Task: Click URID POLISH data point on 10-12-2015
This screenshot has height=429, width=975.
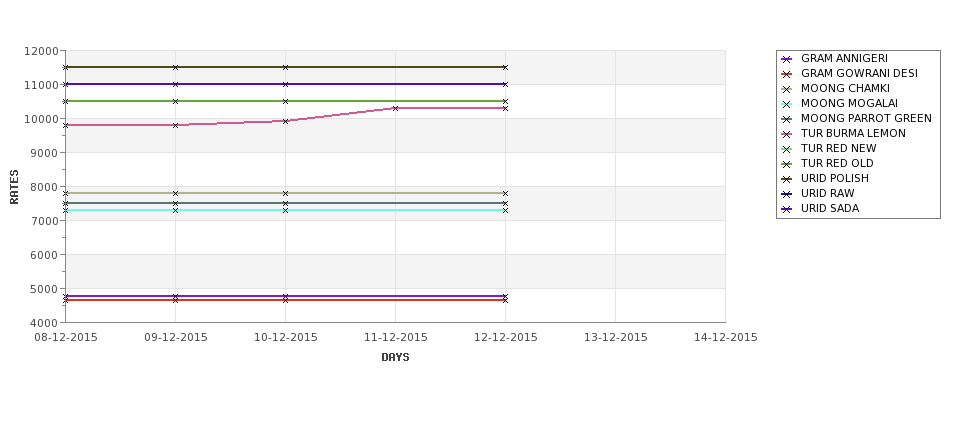Action: (x=285, y=67)
